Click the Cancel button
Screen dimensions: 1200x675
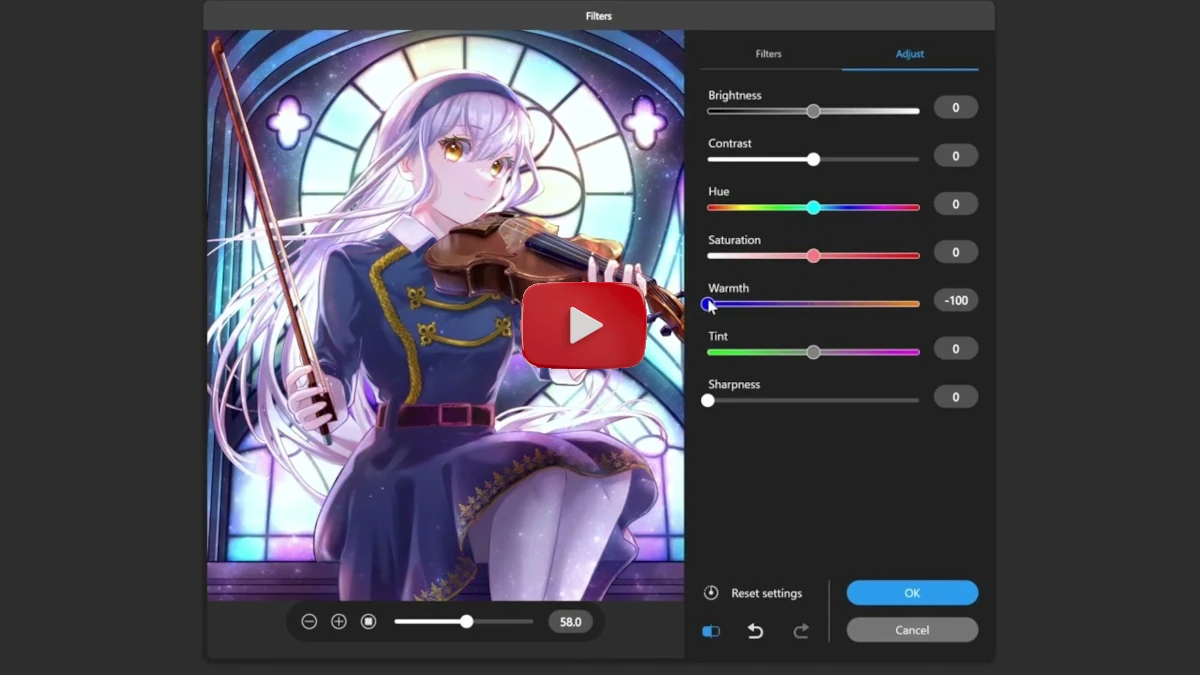pos(912,630)
